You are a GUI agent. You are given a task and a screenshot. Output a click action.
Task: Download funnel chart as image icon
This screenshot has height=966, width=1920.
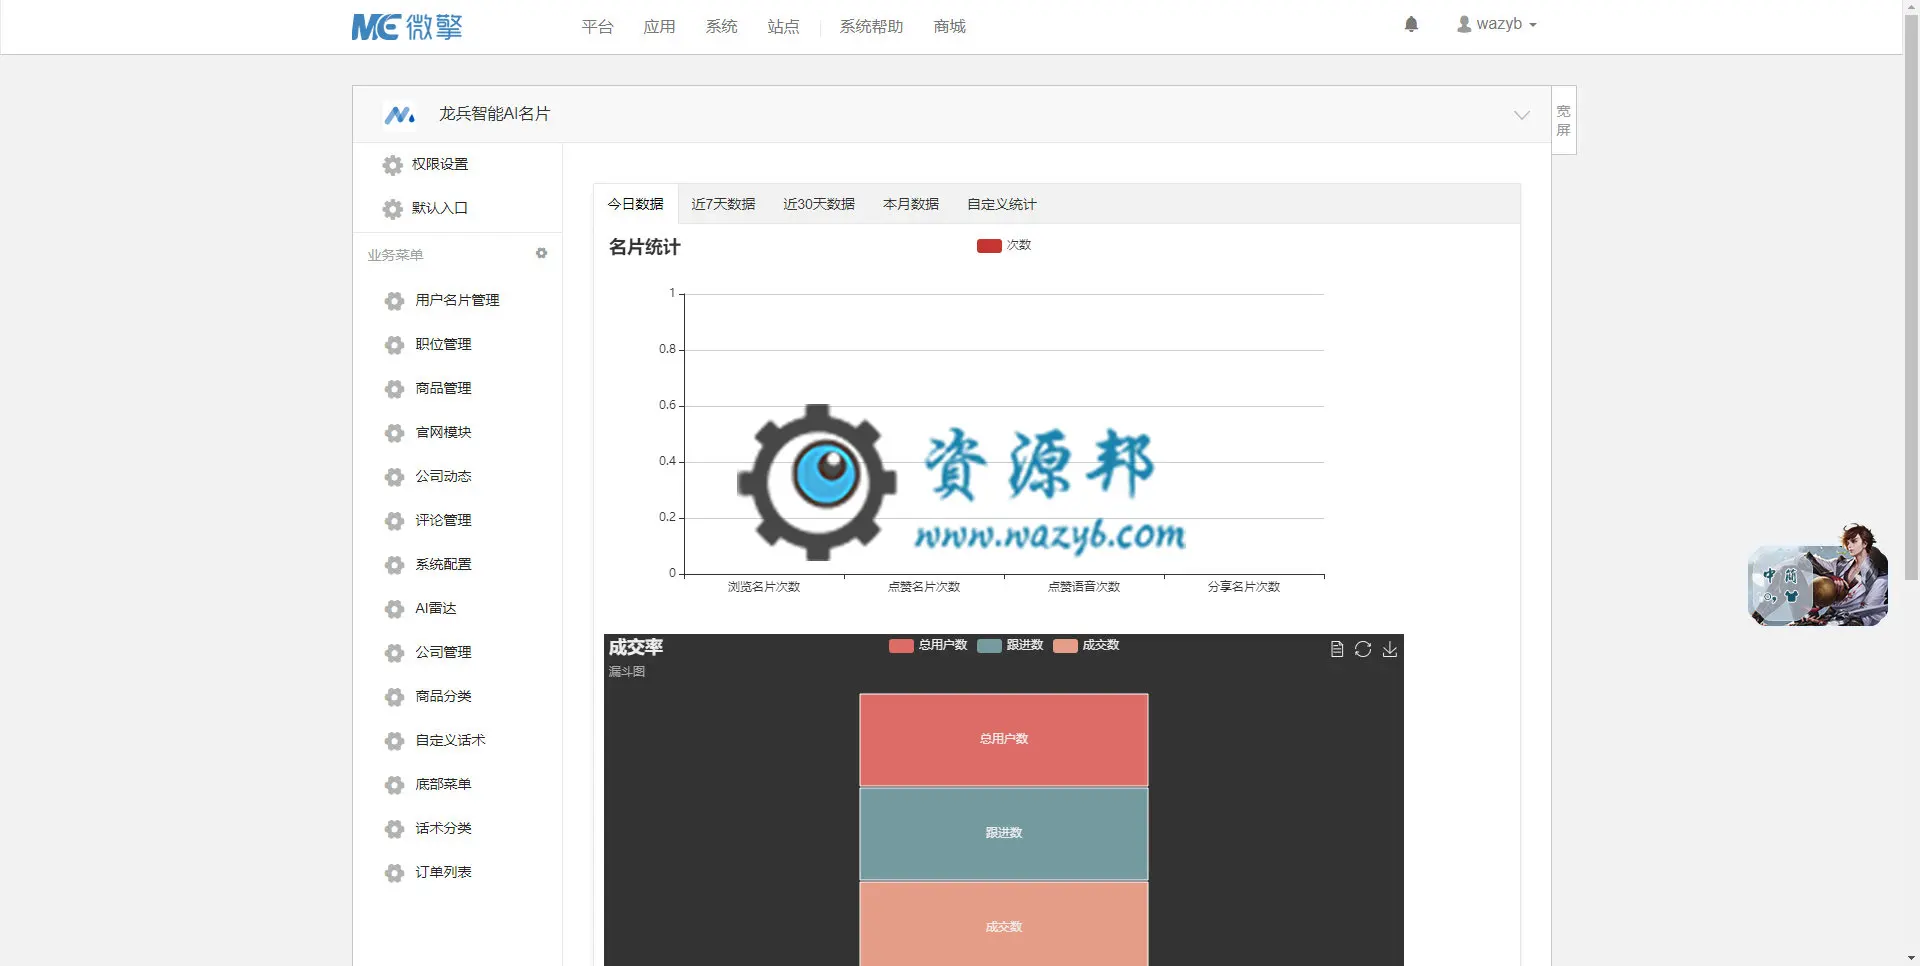1390,649
